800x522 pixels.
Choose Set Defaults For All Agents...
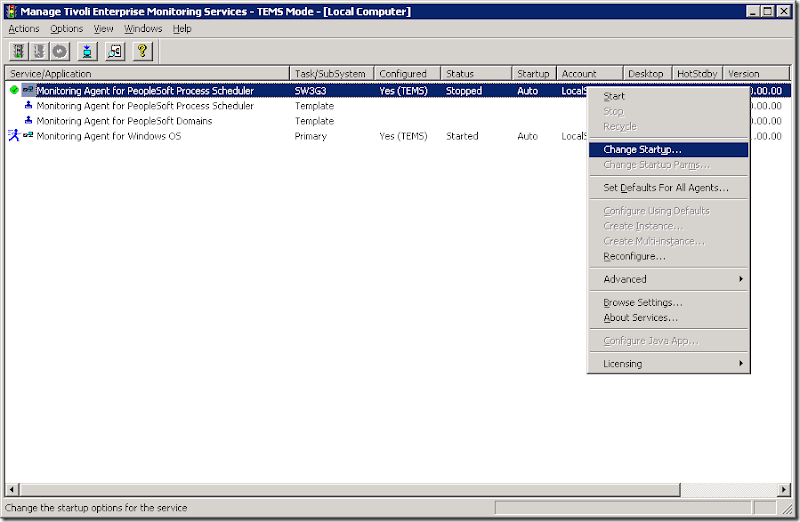[x=668, y=188]
